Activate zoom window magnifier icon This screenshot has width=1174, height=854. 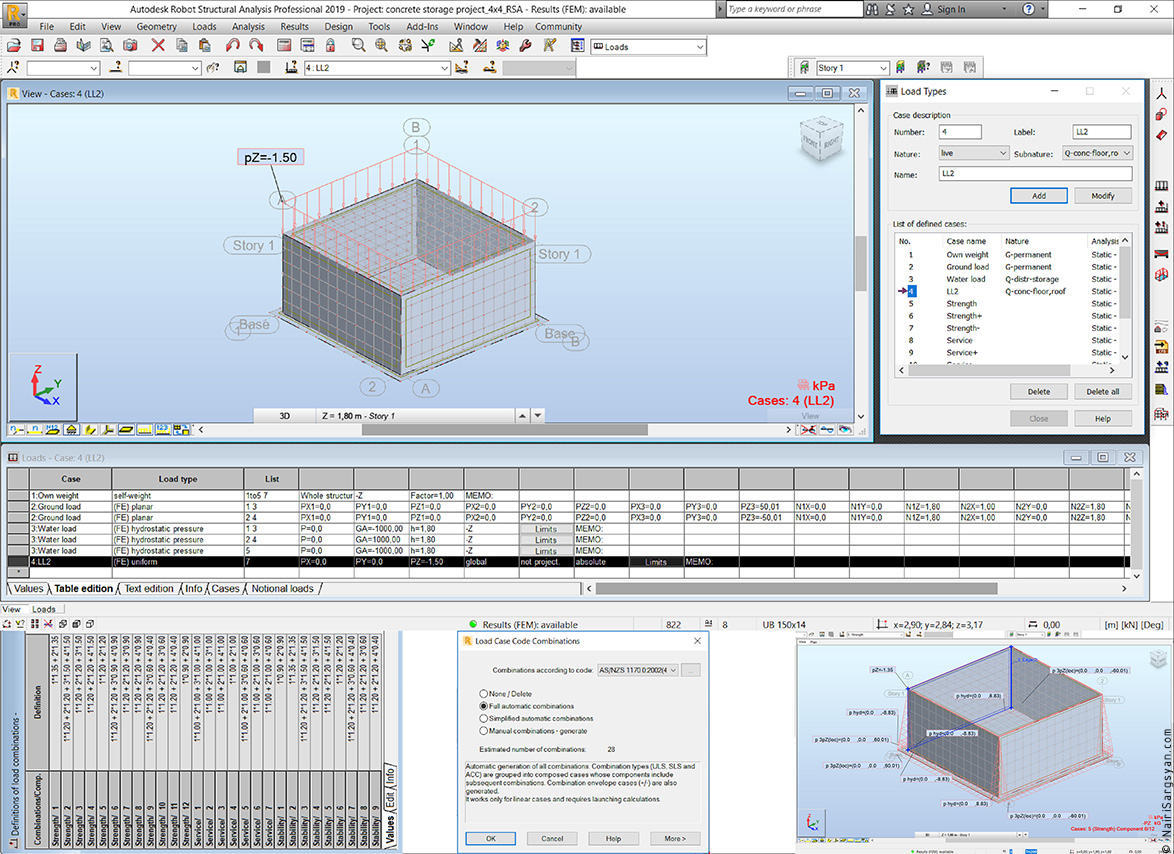[359, 46]
